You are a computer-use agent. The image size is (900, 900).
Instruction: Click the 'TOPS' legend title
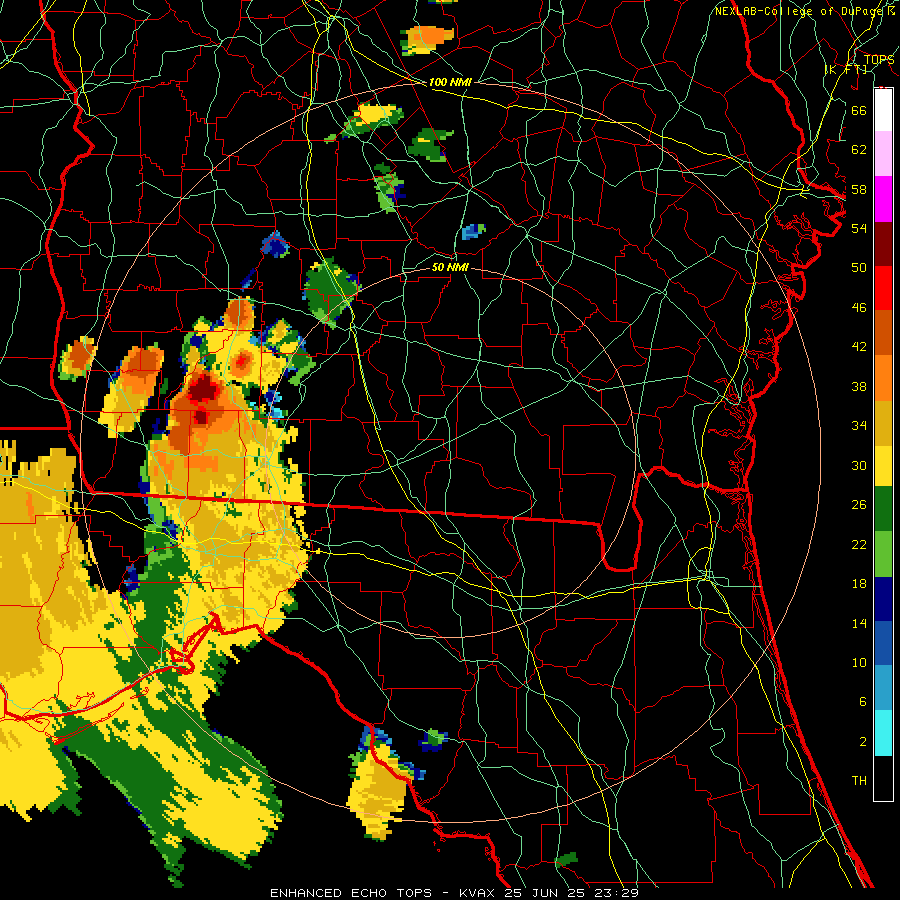point(879,59)
